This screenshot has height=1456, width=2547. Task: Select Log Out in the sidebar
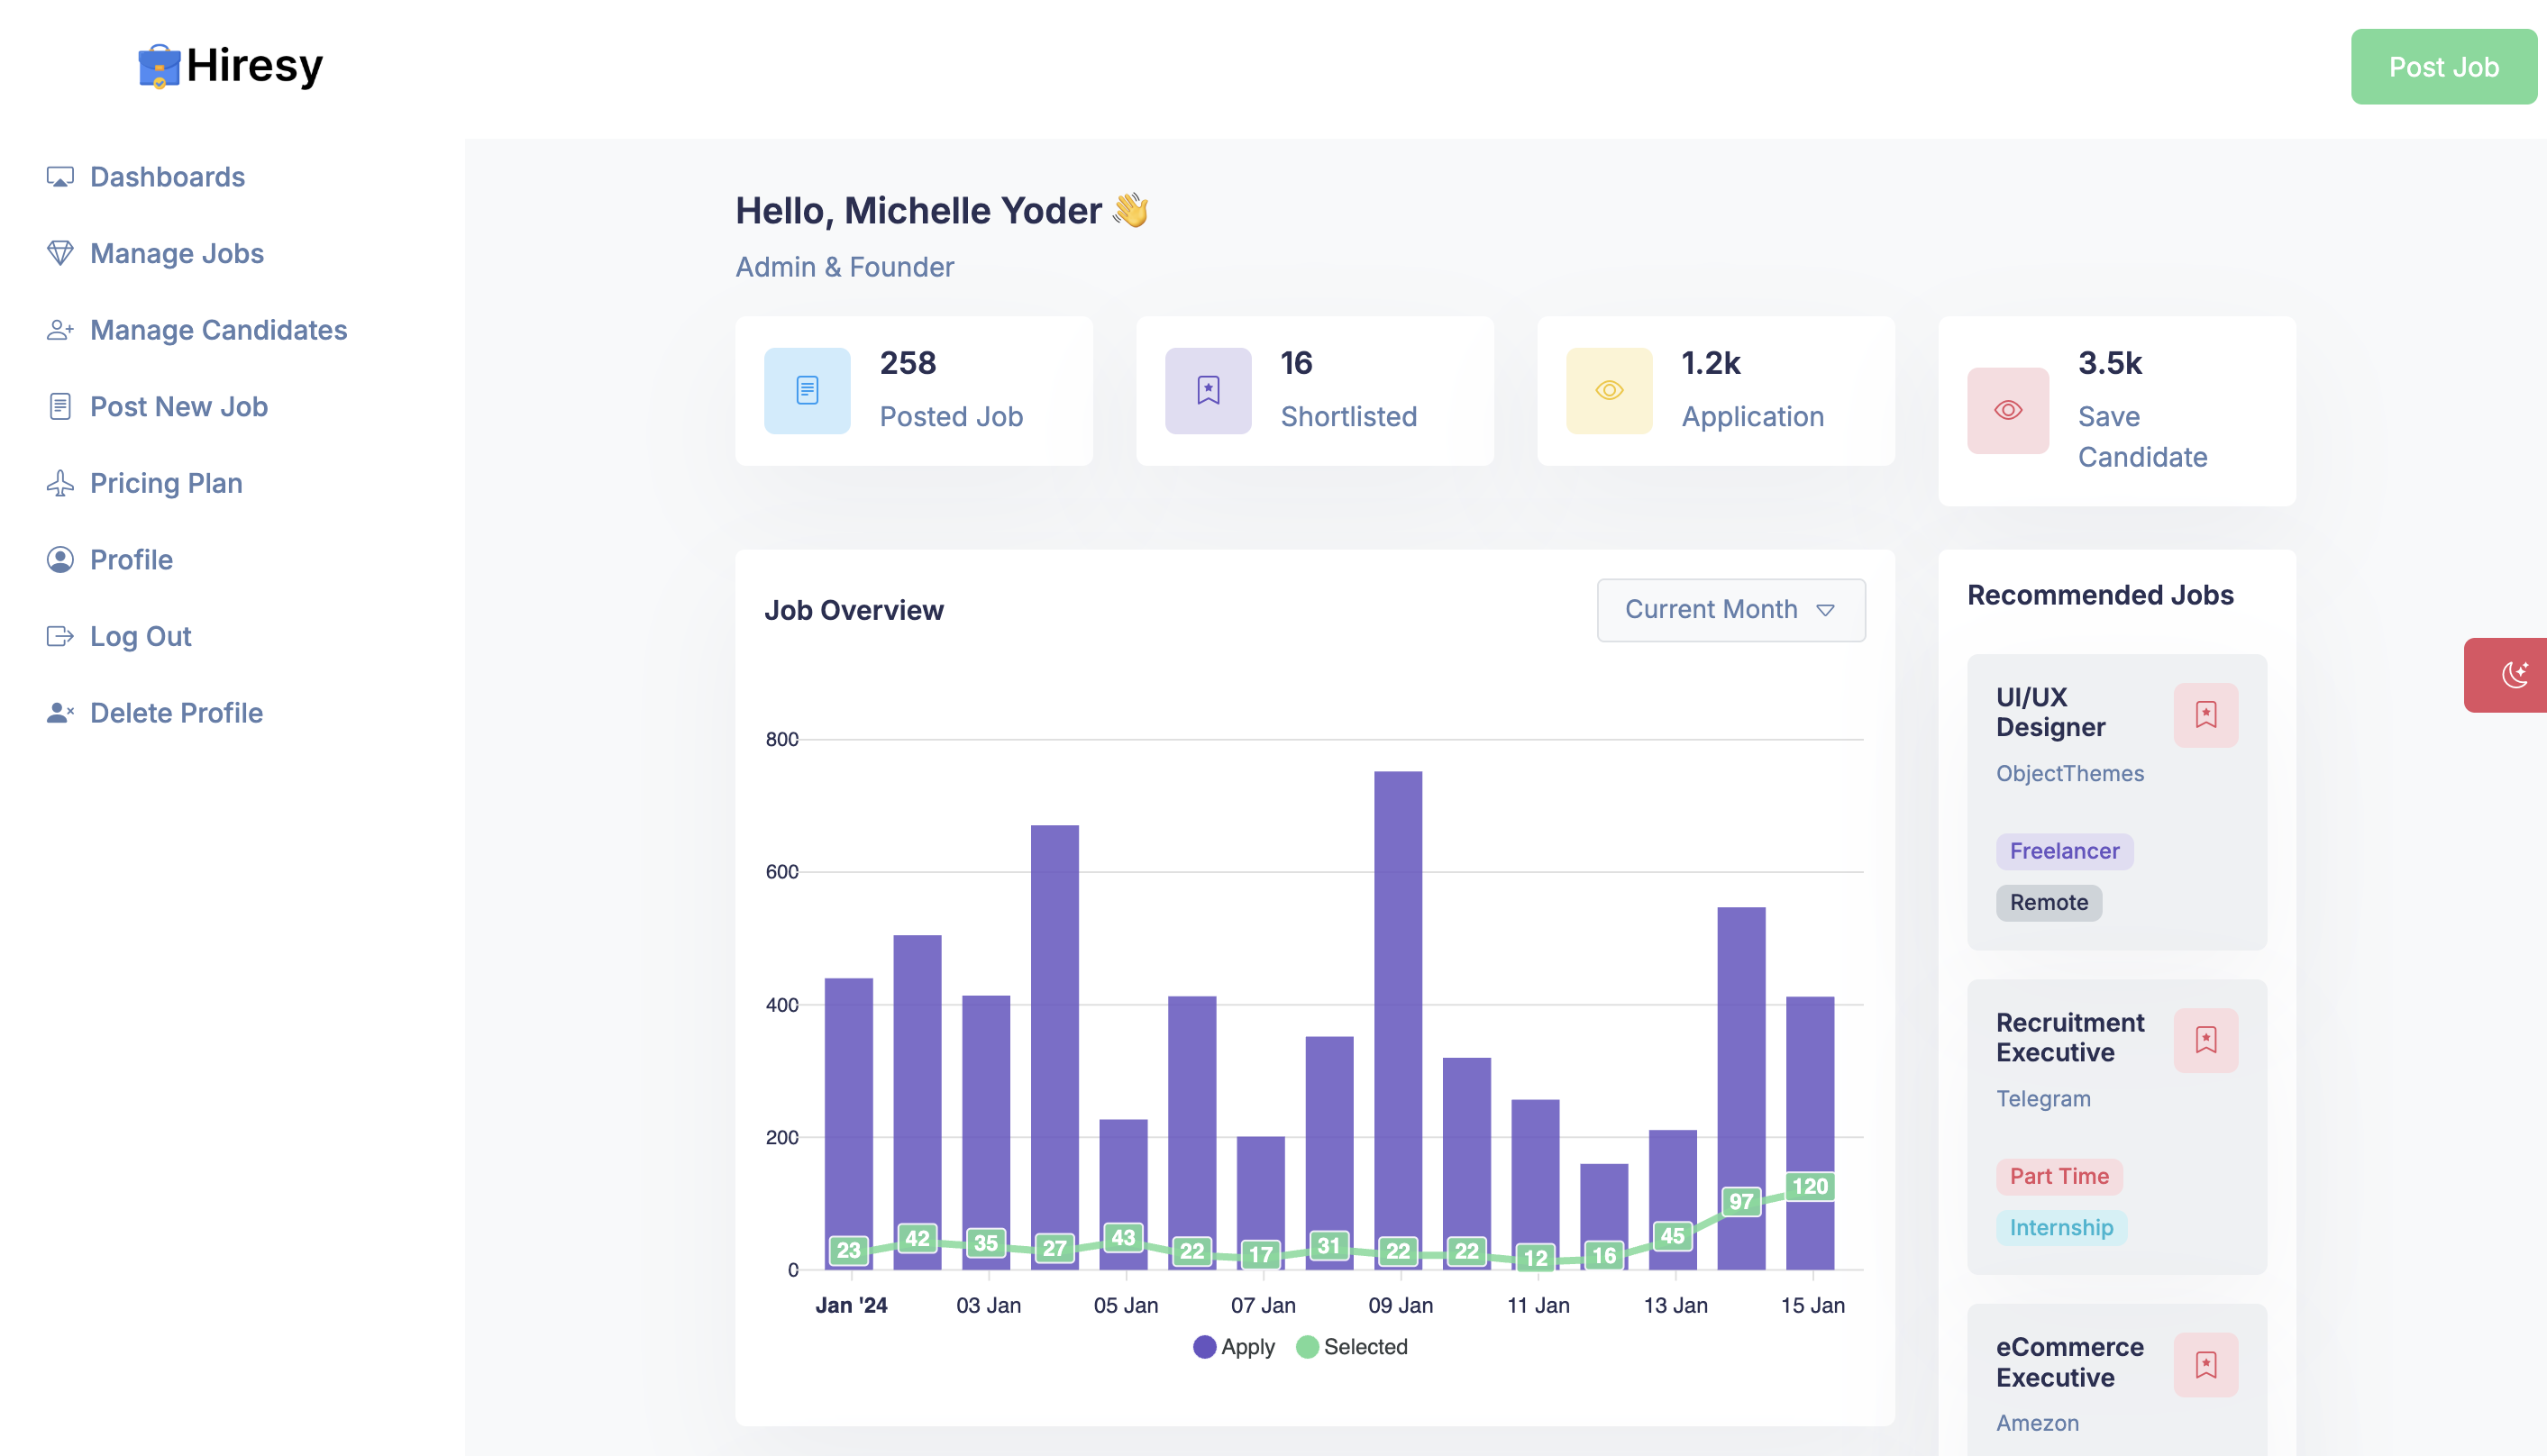point(140,637)
